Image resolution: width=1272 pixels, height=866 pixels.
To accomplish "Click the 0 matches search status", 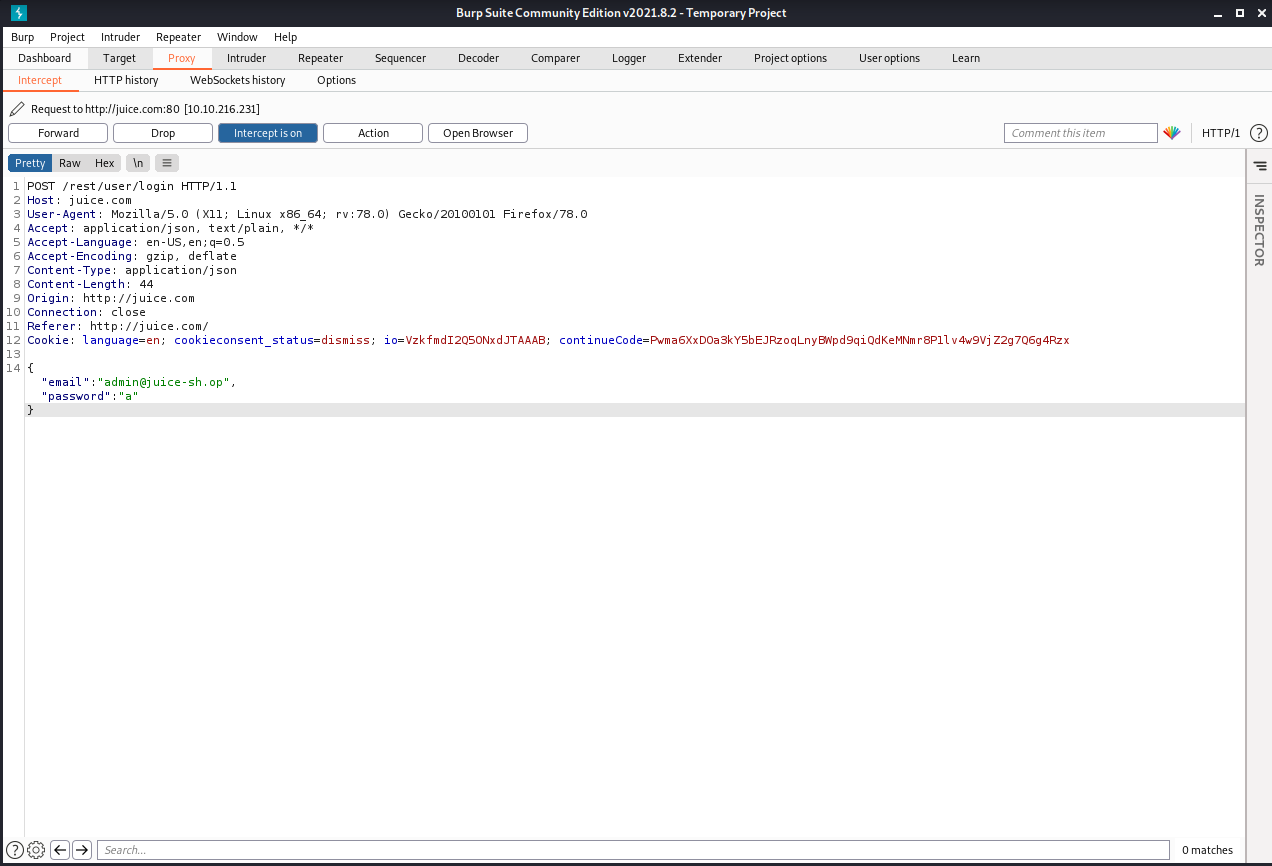I will (x=1207, y=850).
